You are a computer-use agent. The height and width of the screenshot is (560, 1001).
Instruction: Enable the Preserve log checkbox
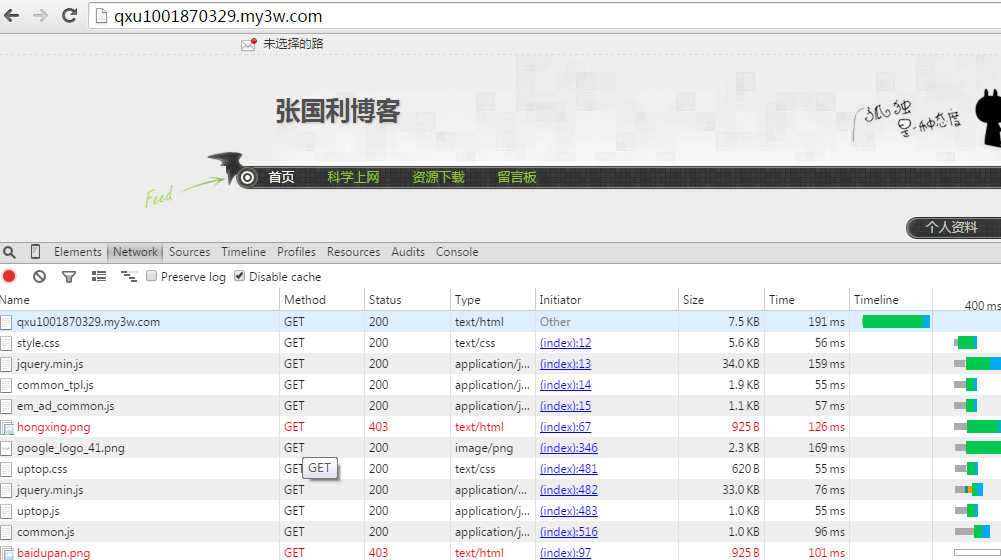pyautogui.click(x=151, y=277)
